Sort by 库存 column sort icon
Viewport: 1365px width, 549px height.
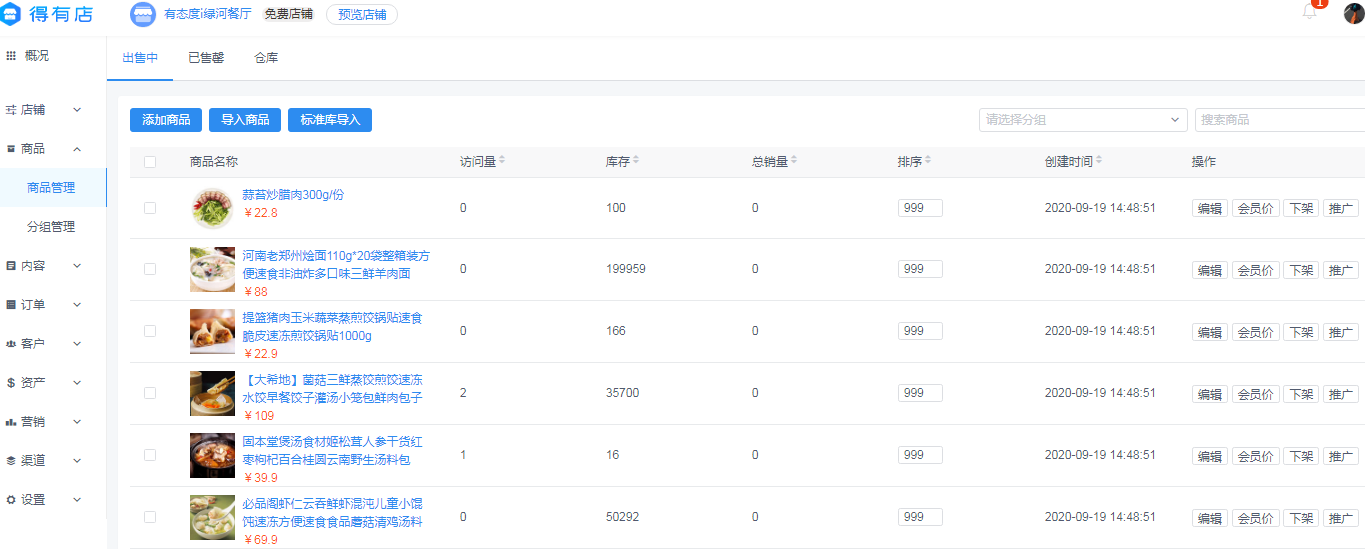(x=636, y=161)
